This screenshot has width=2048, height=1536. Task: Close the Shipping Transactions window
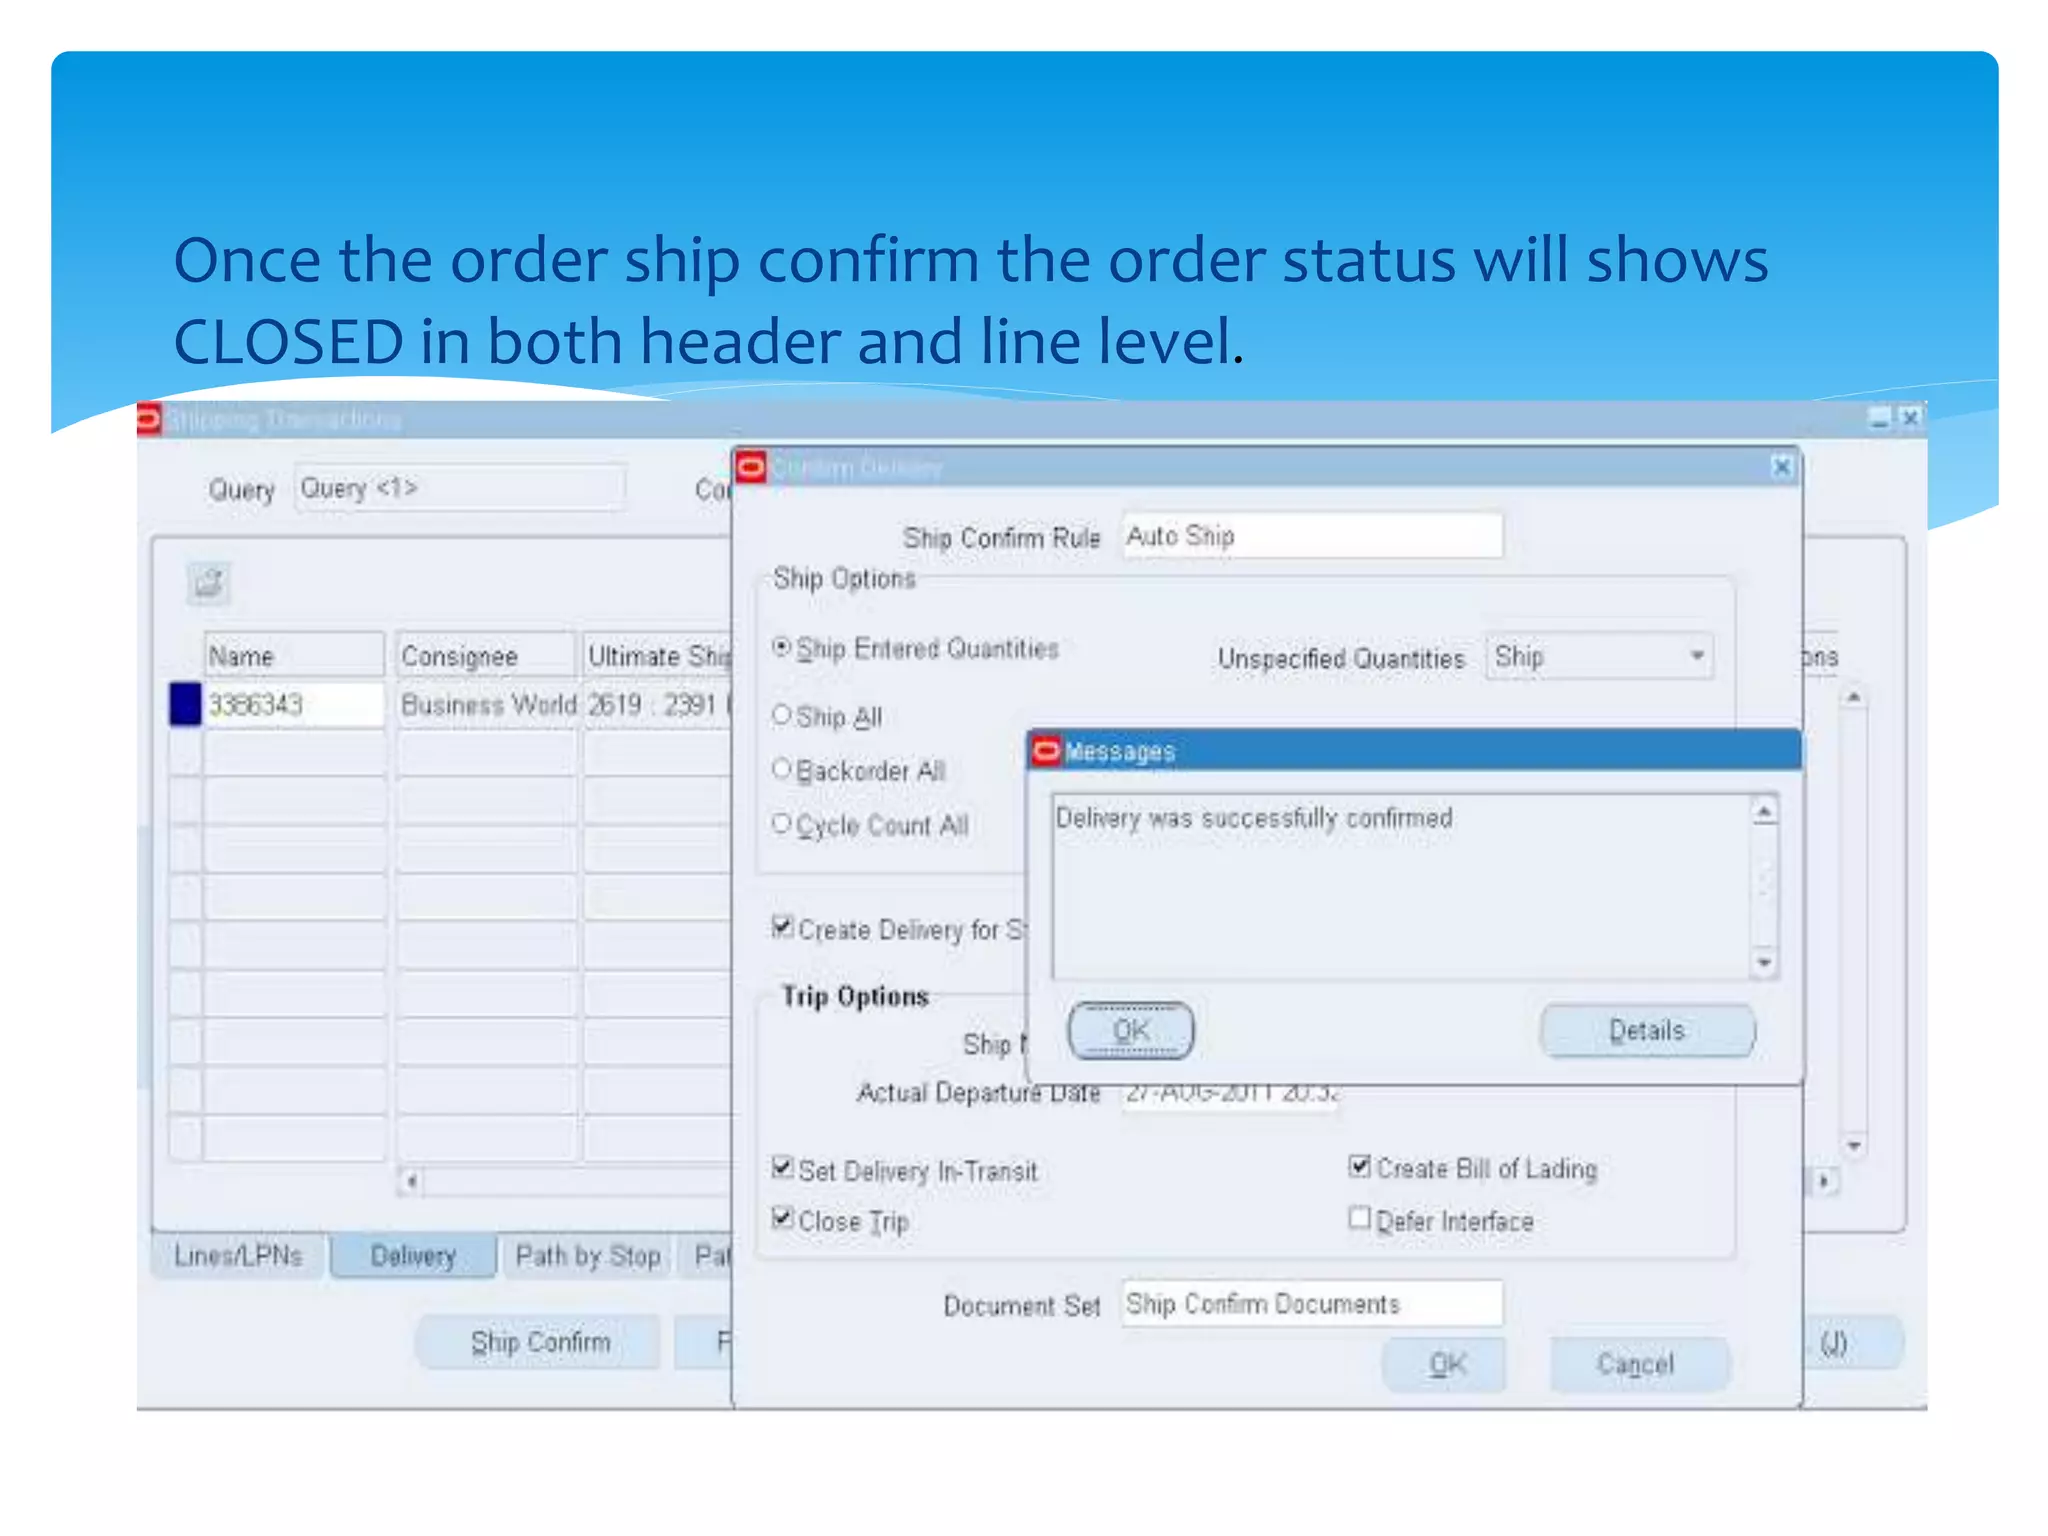click(1910, 418)
